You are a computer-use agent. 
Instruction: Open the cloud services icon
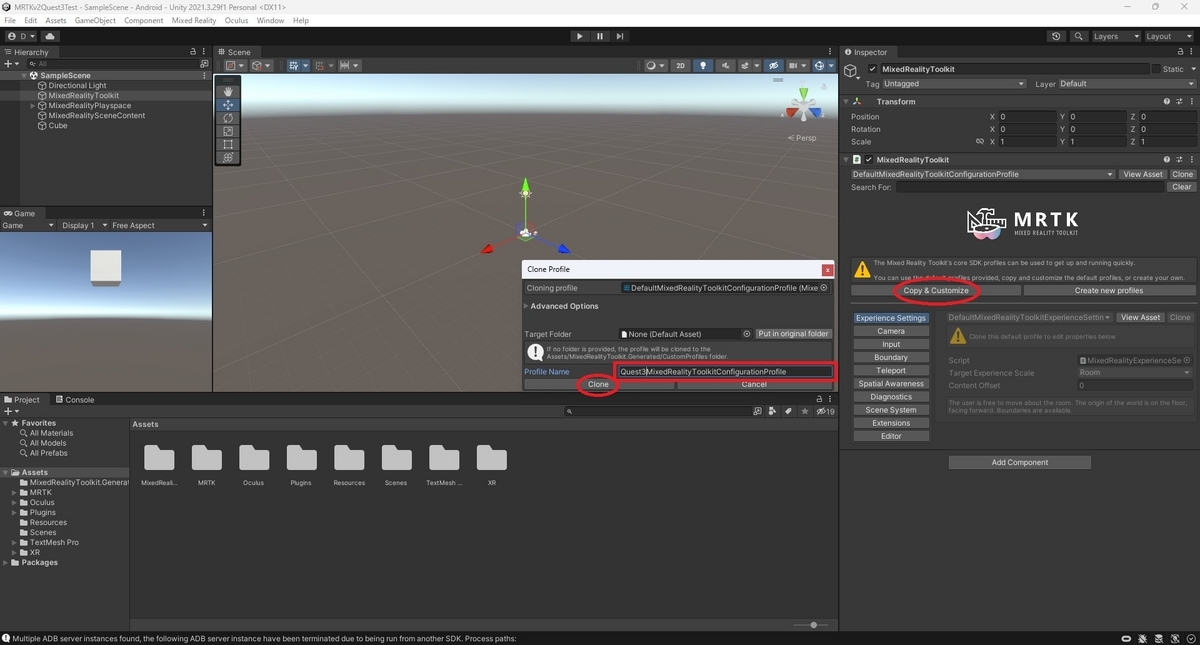pyautogui.click(x=50, y=36)
